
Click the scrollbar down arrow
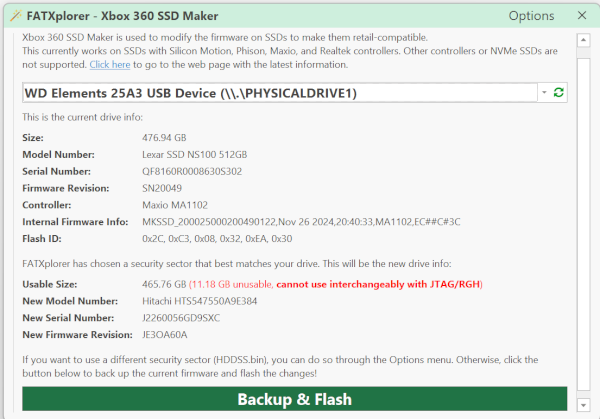[x=583, y=405]
